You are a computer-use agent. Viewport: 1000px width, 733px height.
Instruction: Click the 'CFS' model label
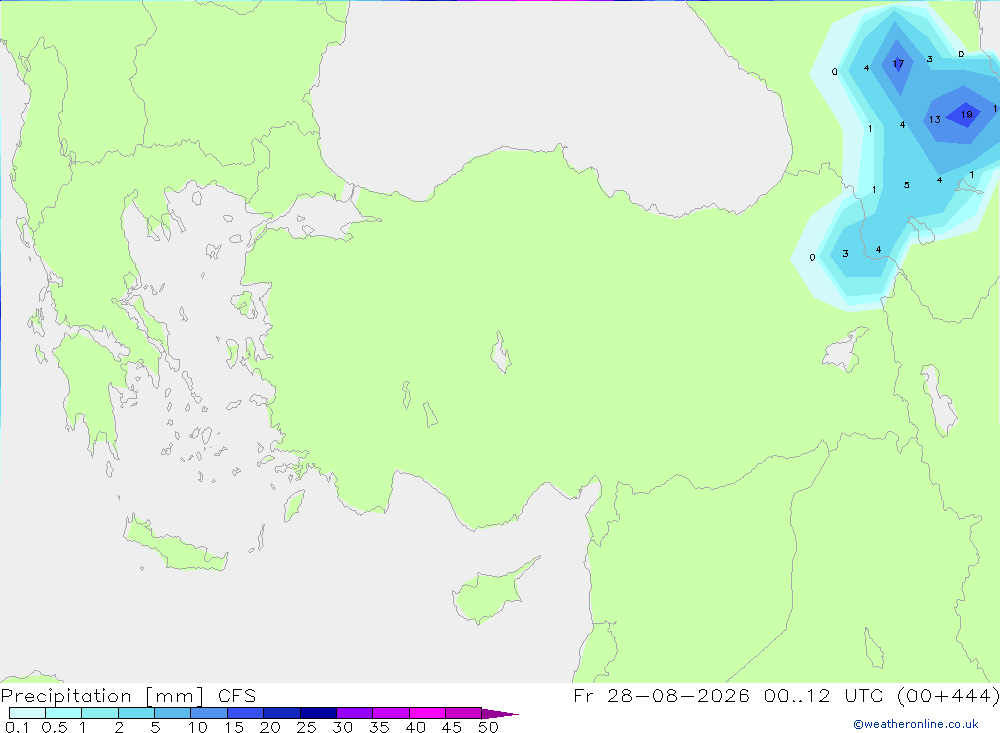coord(237,696)
